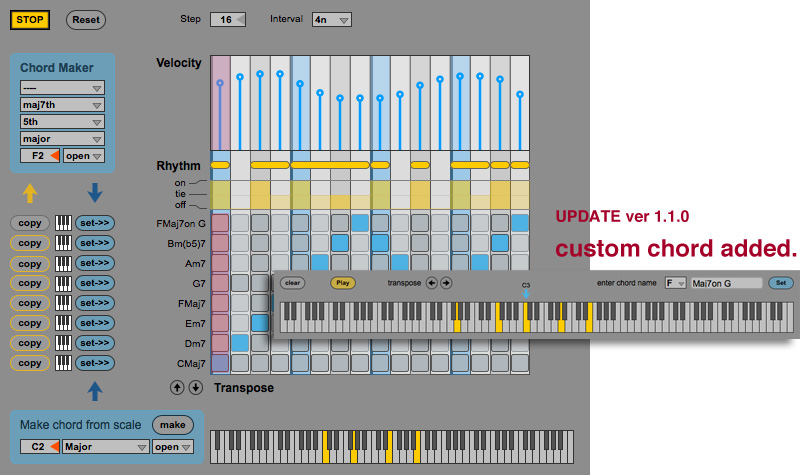Open the maj7th chord type dropdown

[x=62, y=104]
